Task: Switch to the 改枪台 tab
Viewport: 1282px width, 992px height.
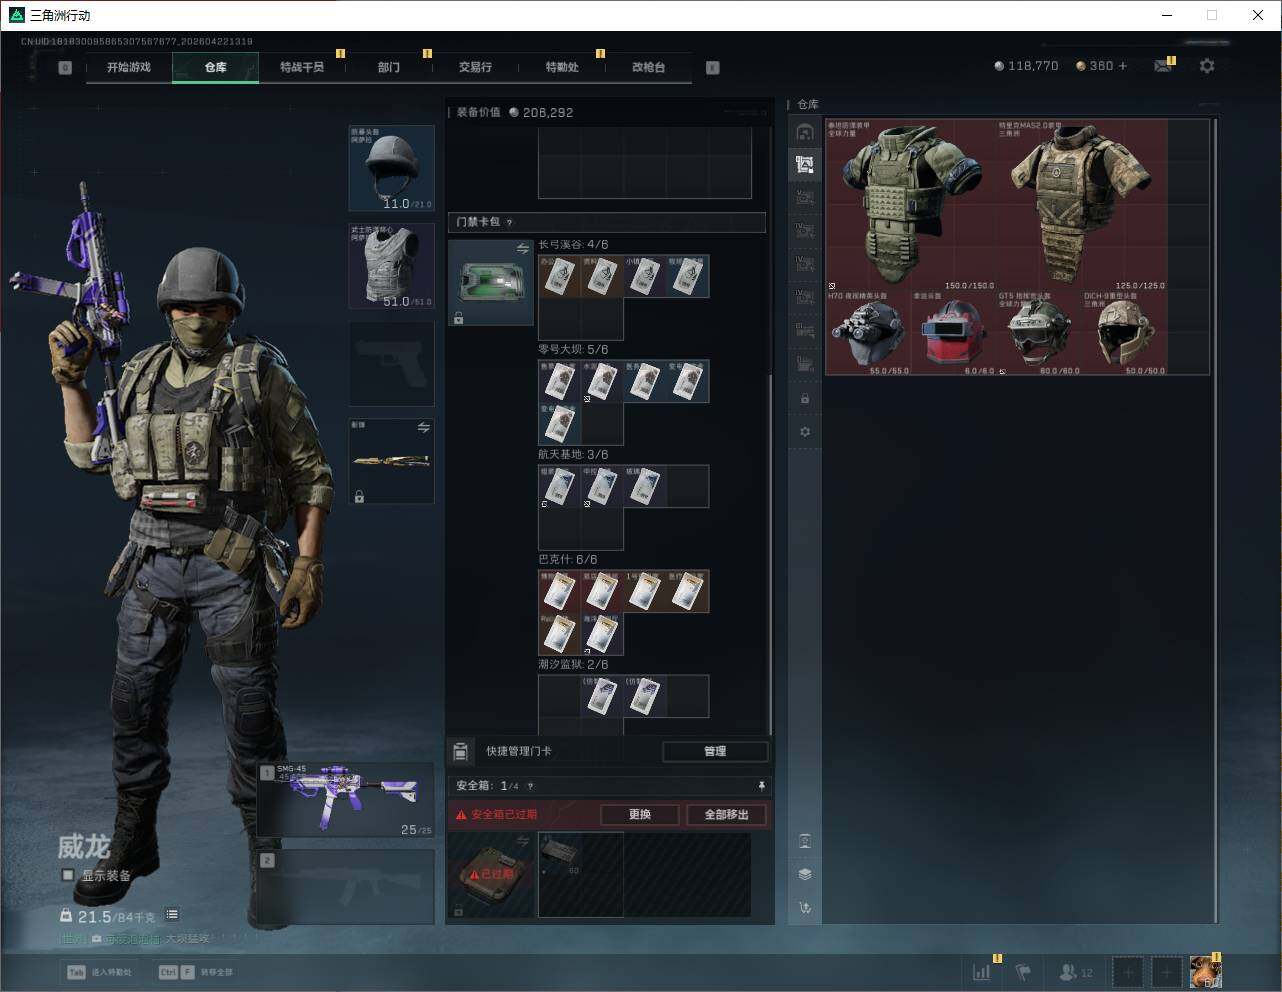Action: click(648, 67)
